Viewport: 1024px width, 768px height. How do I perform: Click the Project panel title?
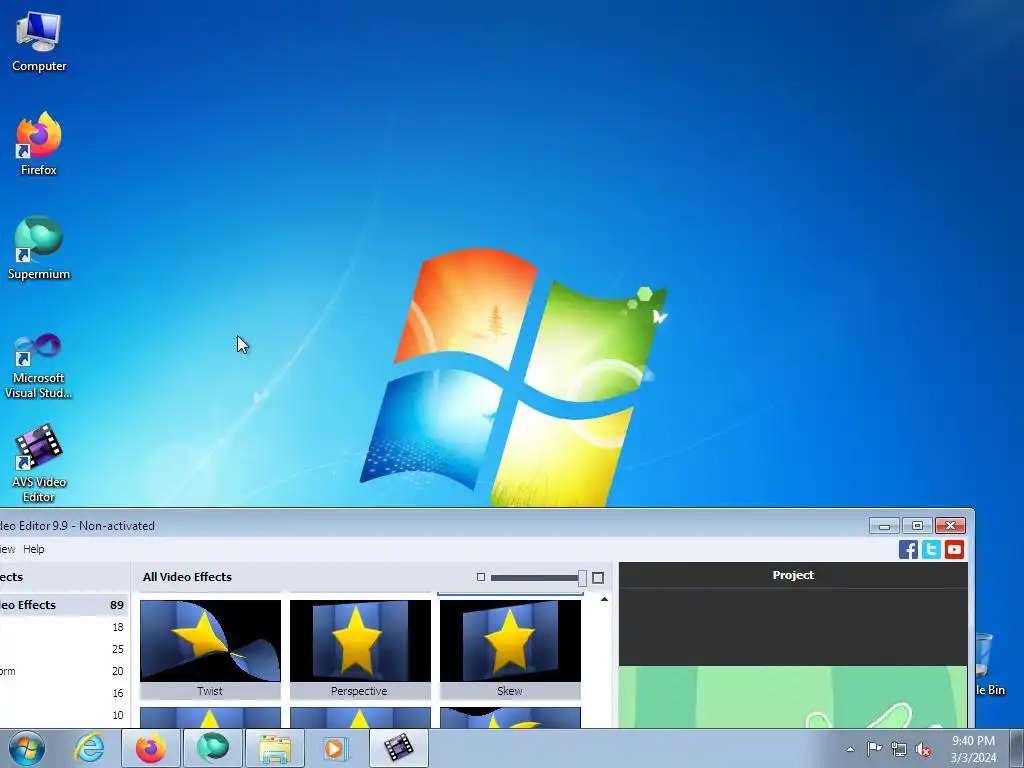(x=793, y=575)
